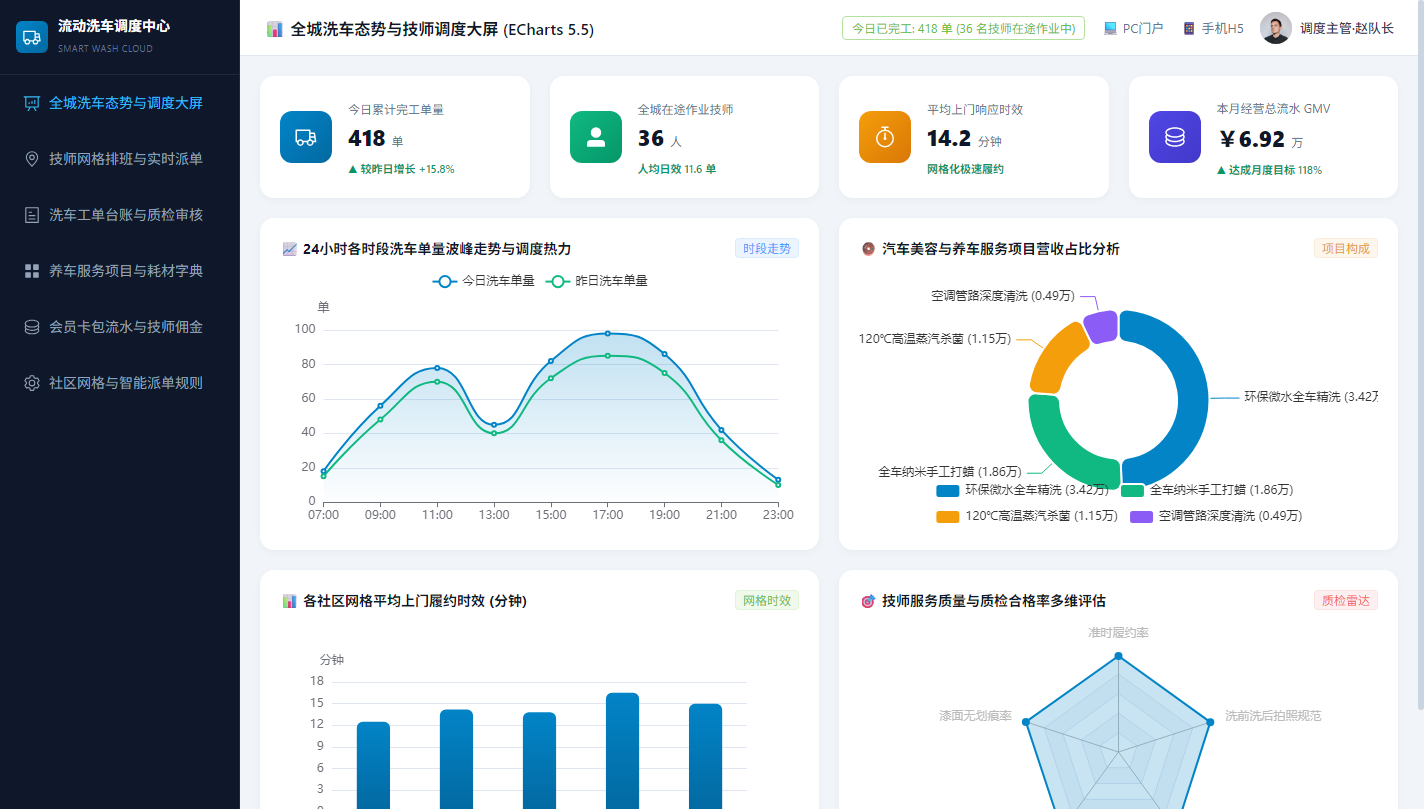Click the SMART WASH CLOUD subtitle text
This screenshot has height=809, width=1424.
[x=105, y=48]
